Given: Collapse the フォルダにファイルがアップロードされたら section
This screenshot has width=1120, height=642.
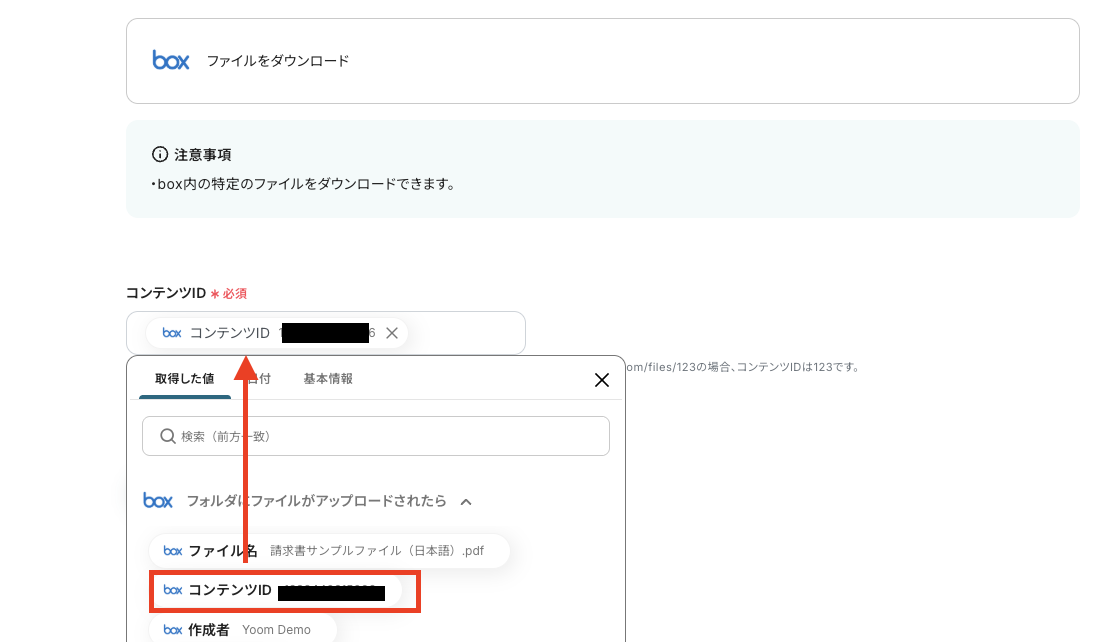Looking at the screenshot, I should tap(464, 502).
